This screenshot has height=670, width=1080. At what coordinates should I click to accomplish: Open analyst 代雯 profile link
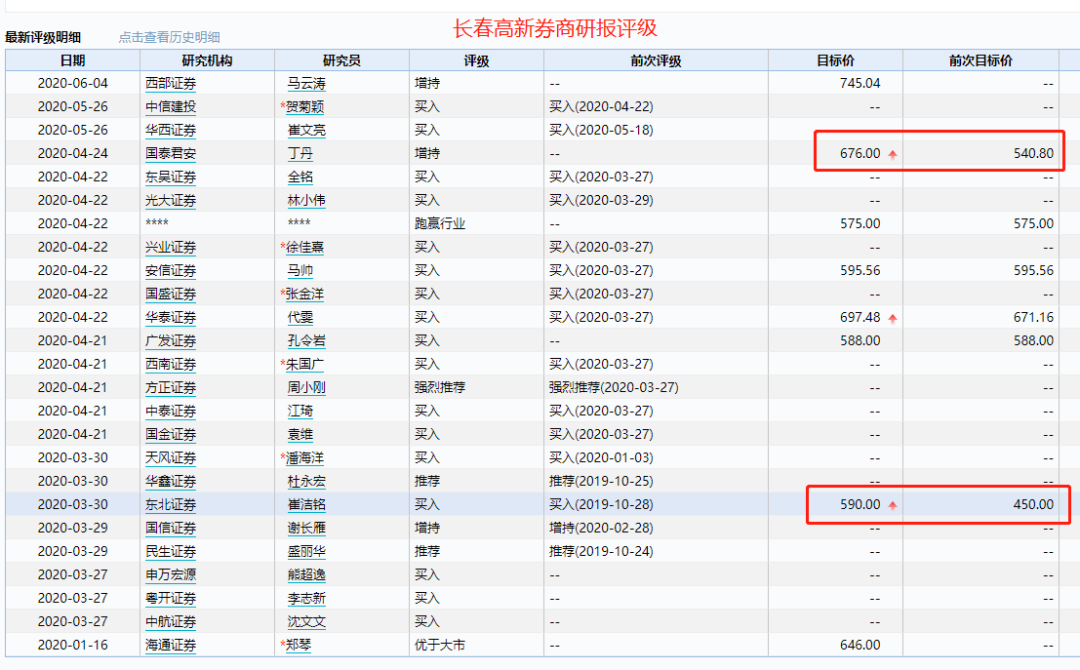300,317
